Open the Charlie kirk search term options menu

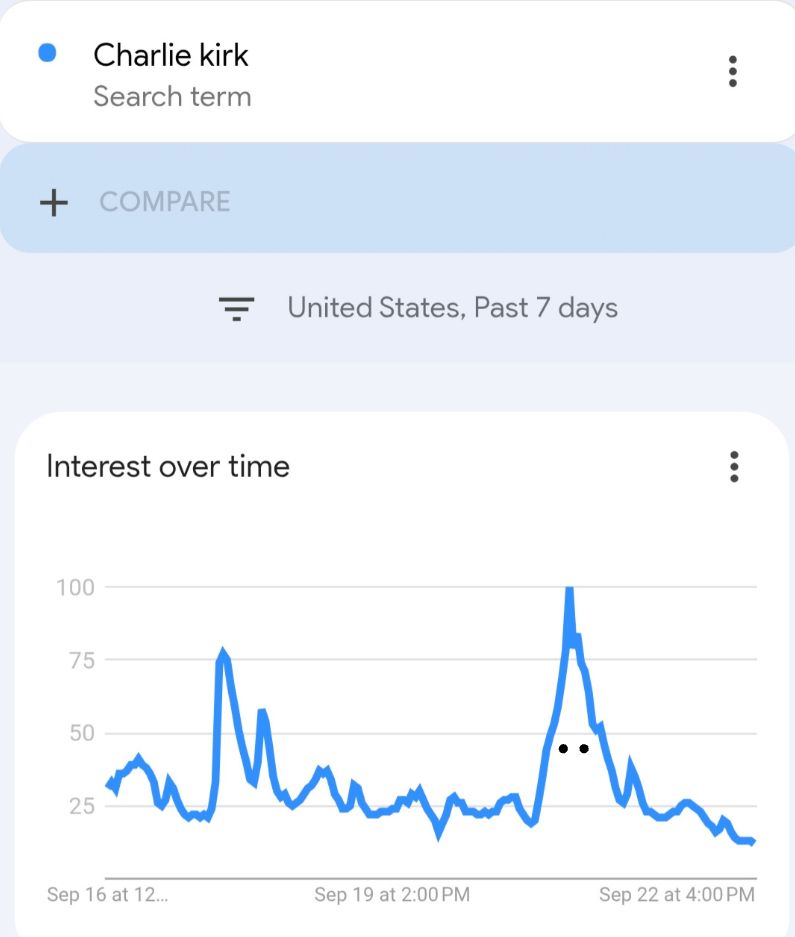pyautogui.click(x=733, y=72)
